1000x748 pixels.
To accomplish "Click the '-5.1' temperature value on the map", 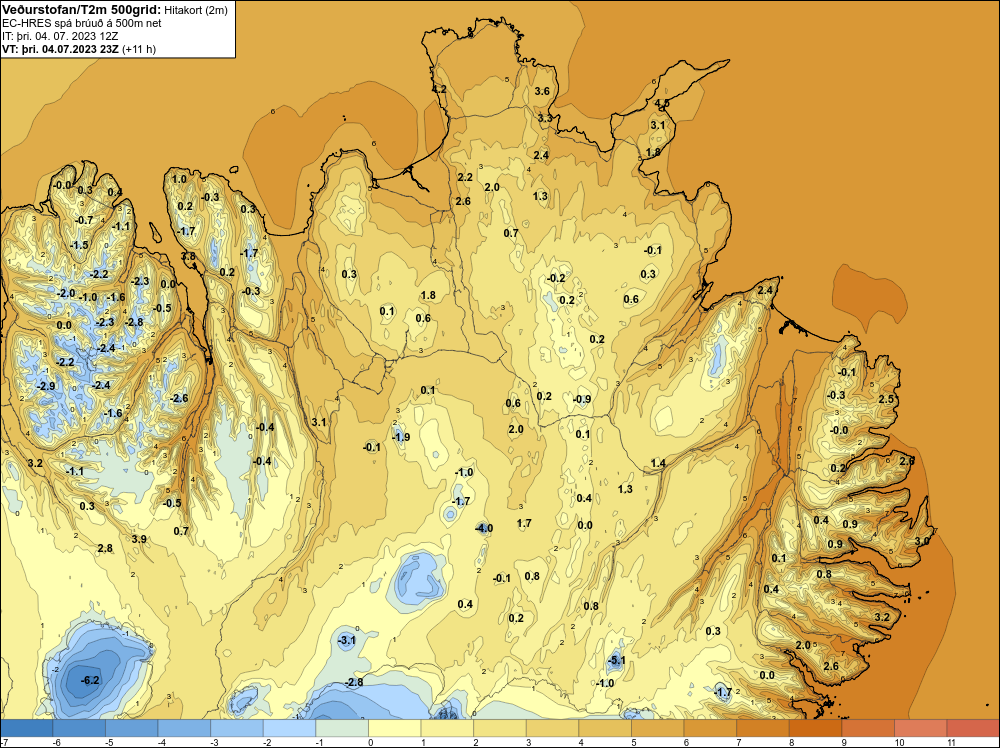I will point(616,661).
